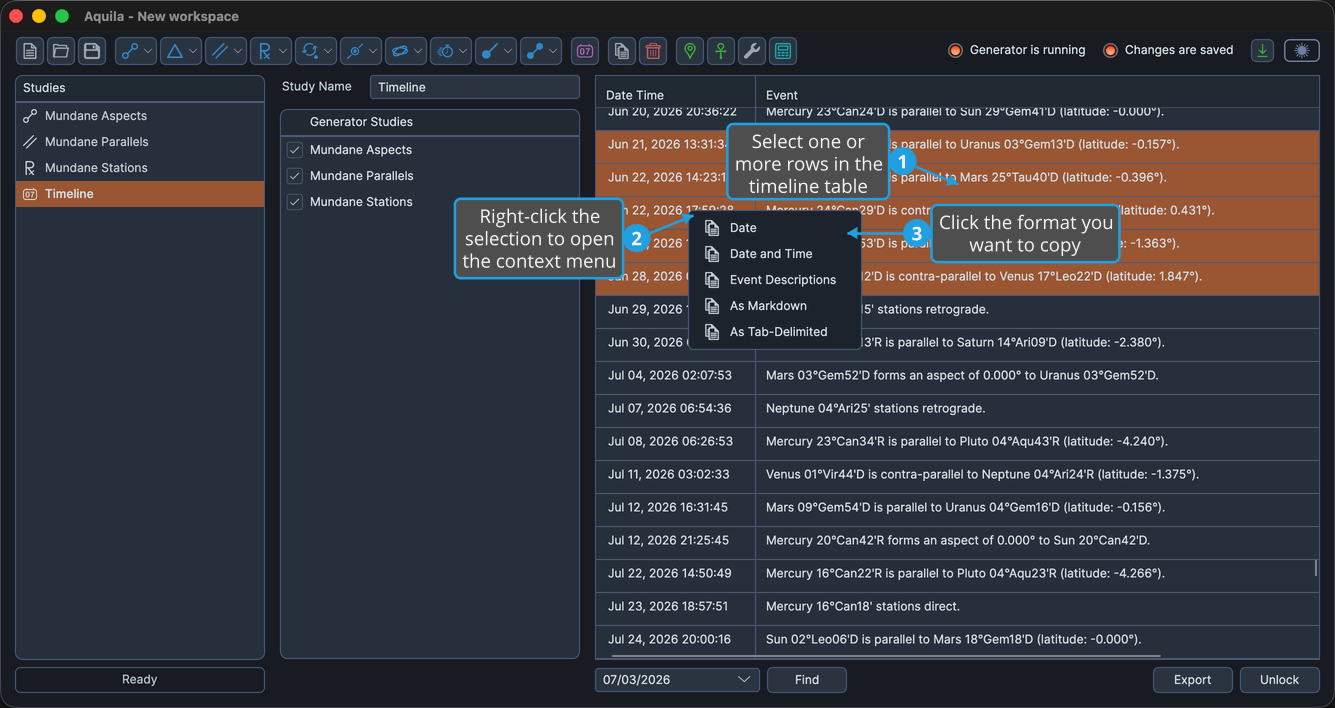Select the Jul 22, 2026 14:50:49 date cell

pos(675,574)
